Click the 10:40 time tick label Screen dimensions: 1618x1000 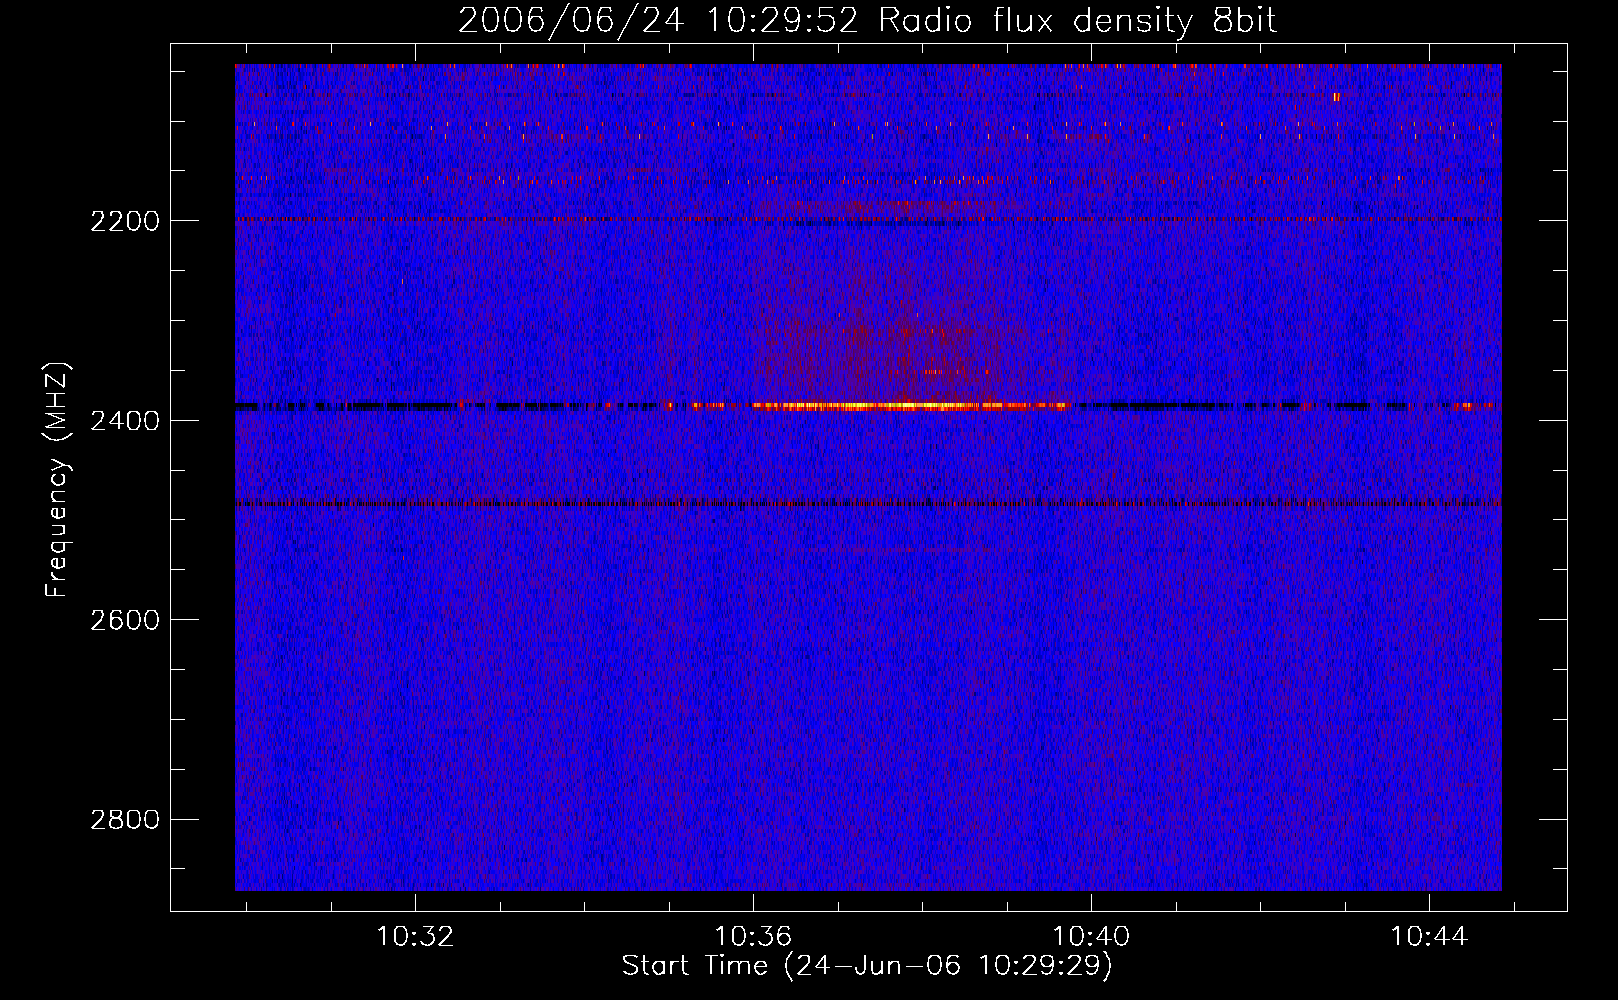[x=1091, y=936]
